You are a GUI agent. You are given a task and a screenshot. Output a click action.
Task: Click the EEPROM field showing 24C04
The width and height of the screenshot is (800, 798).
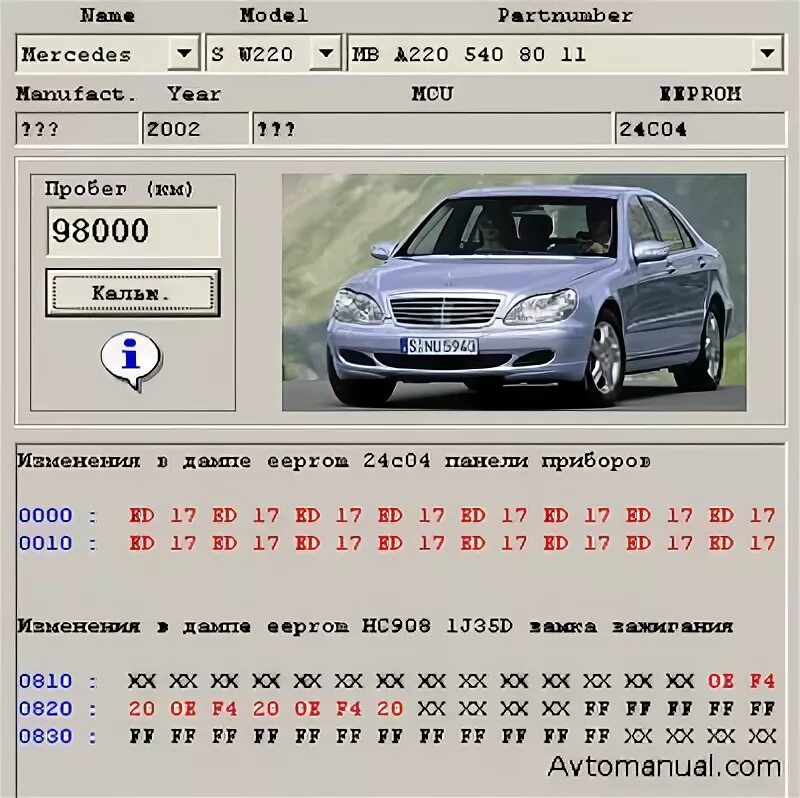(x=700, y=129)
